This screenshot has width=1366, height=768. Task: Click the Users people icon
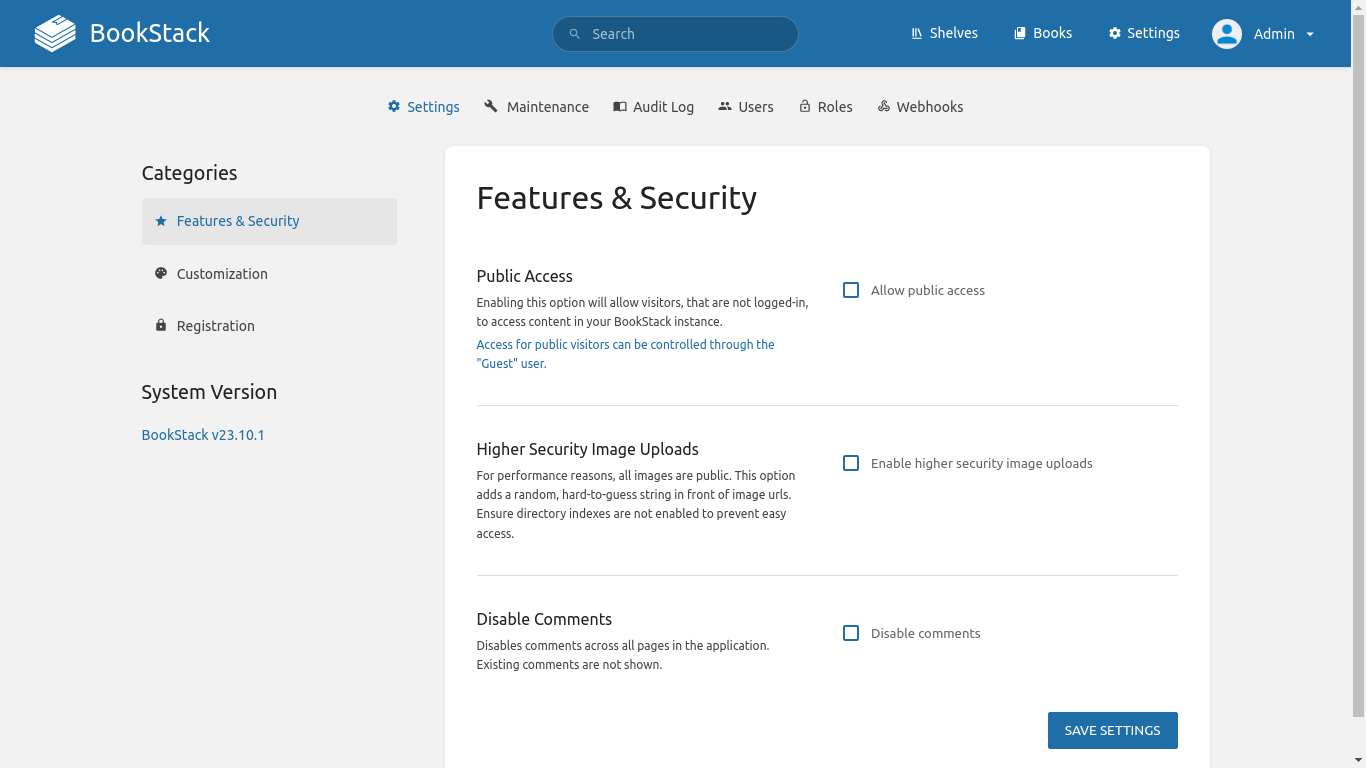coord(725,106)
